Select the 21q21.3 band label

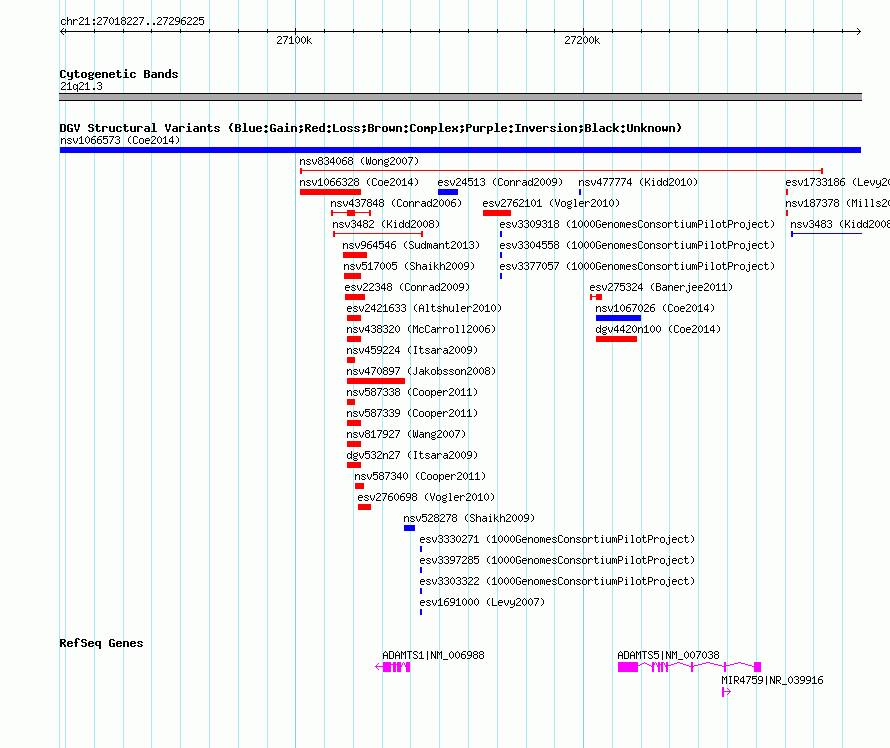[x=81, y=86]
